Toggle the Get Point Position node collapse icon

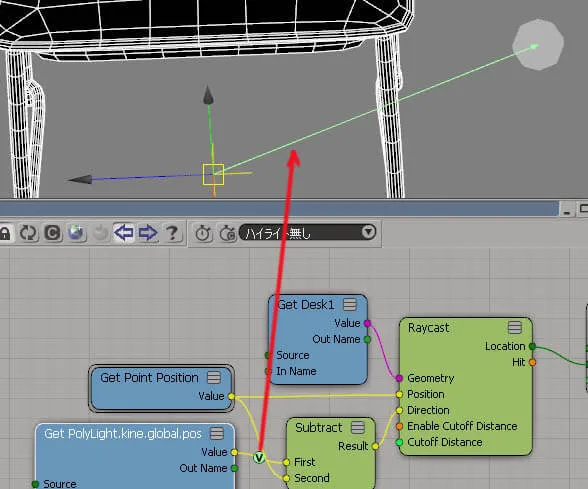pos(214,377)
